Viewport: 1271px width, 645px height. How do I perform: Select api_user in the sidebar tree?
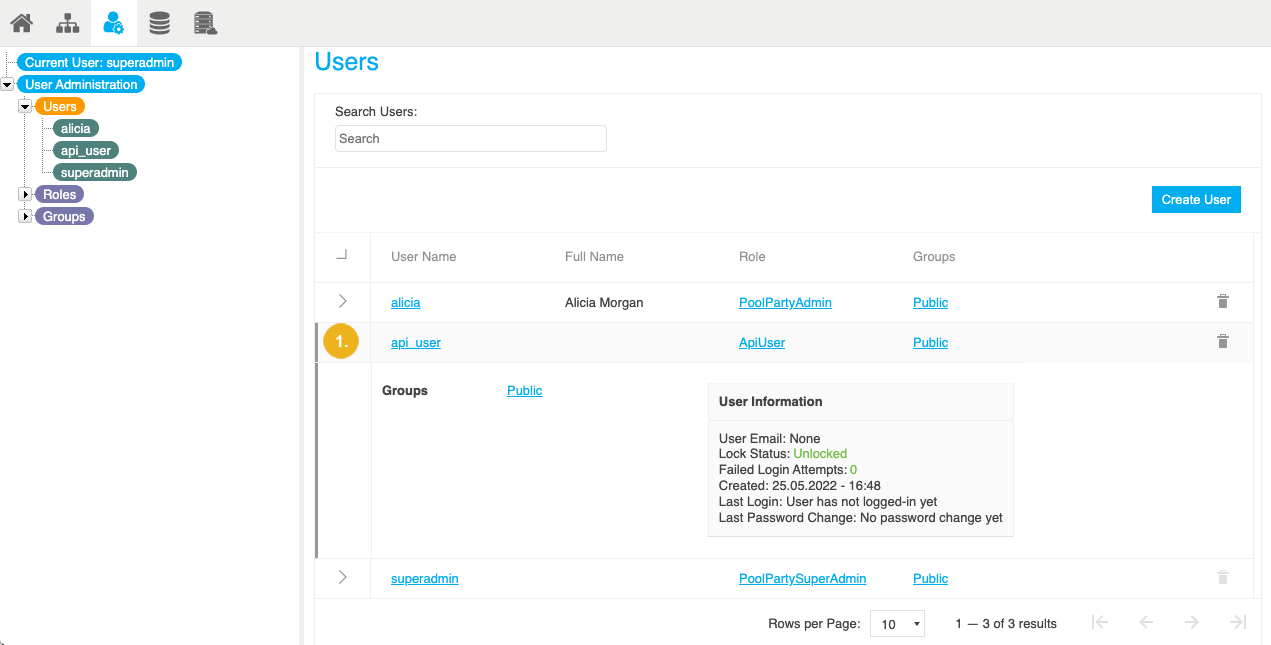coord(86,150)
